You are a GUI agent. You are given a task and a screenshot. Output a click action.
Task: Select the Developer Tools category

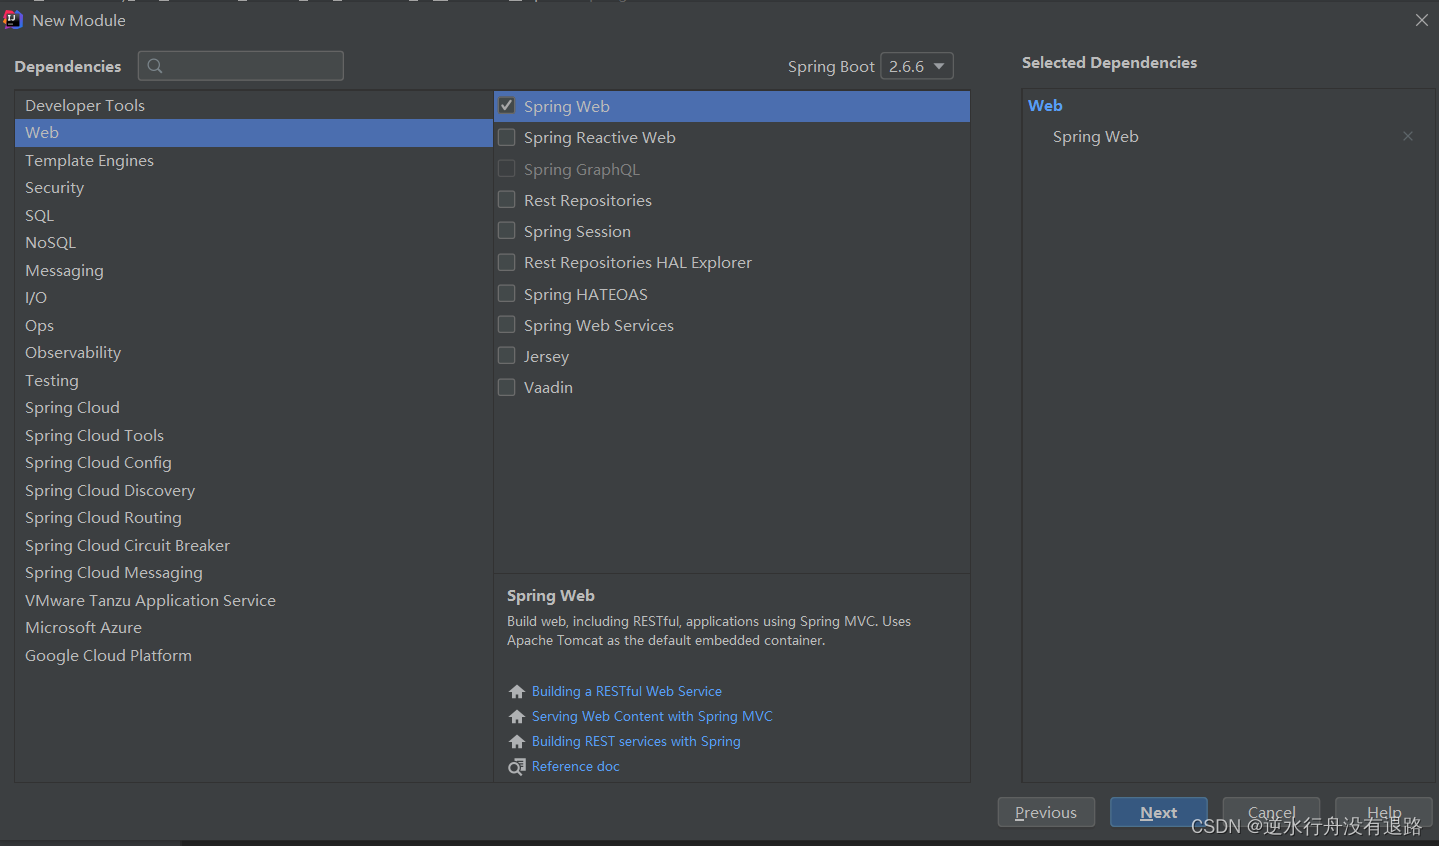click(x=254, y=105)
